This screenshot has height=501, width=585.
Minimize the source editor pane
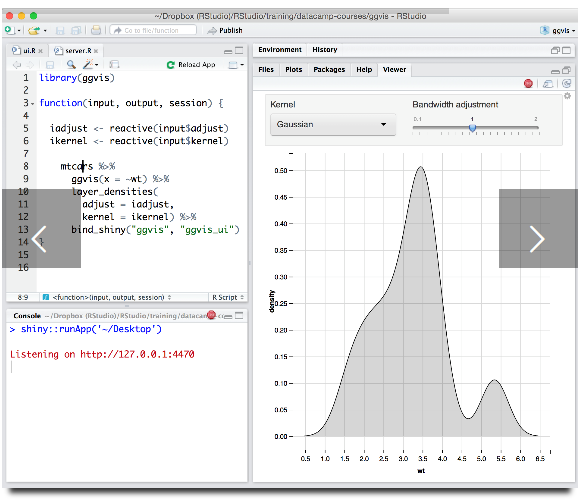point(228,51)
